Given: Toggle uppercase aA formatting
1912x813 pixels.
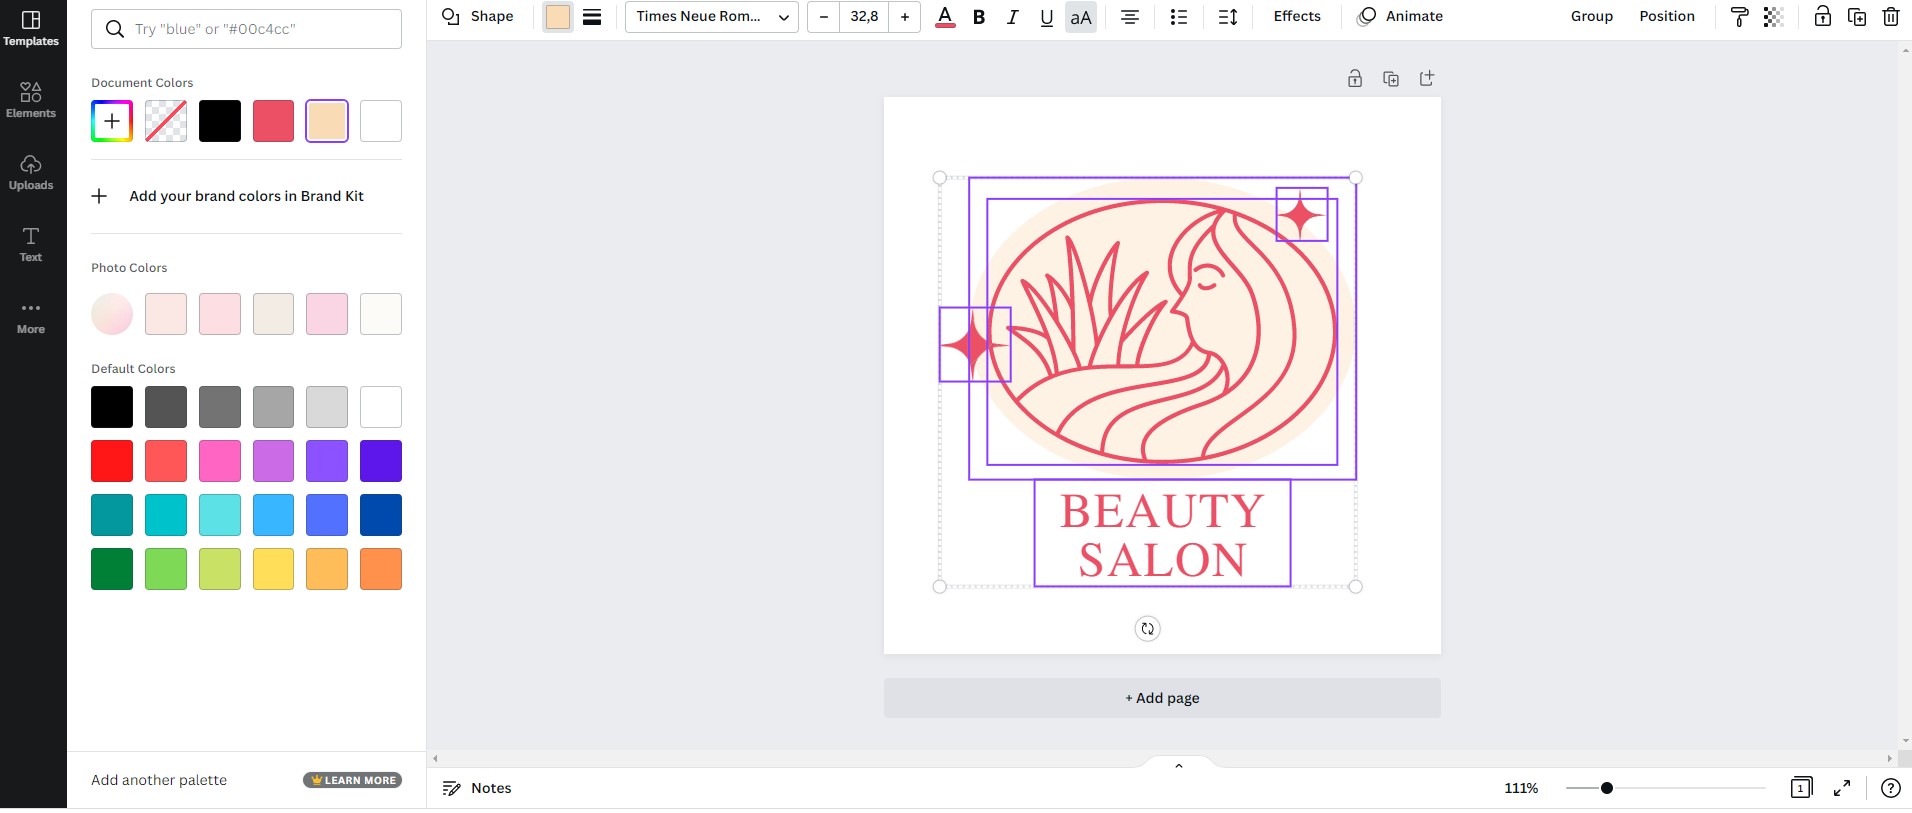Looking at the screenshot, I should pyautogui.click(x=1080, y=17).
